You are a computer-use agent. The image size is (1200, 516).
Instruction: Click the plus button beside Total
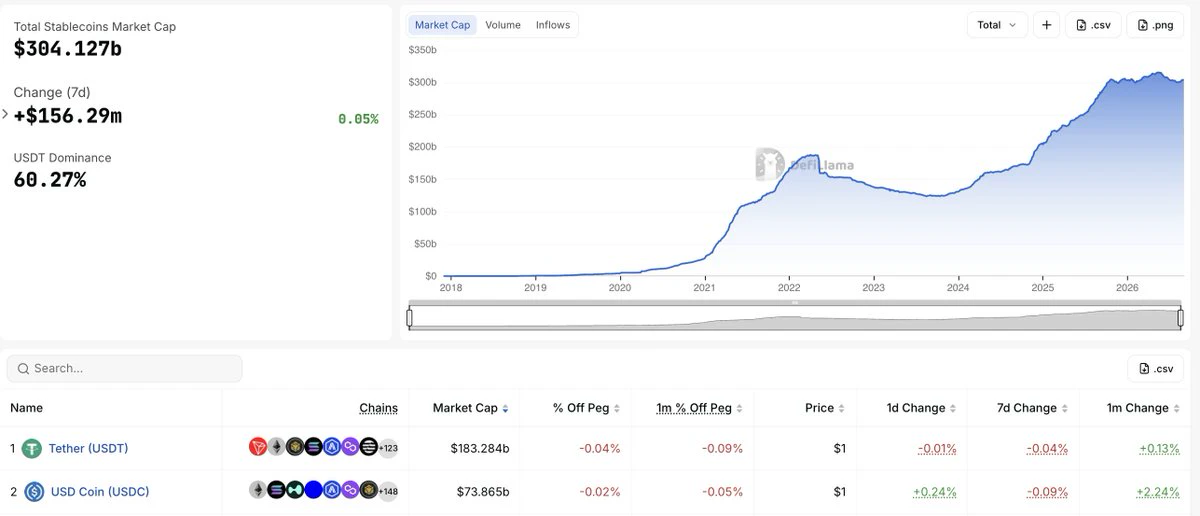pos(1046,25)
